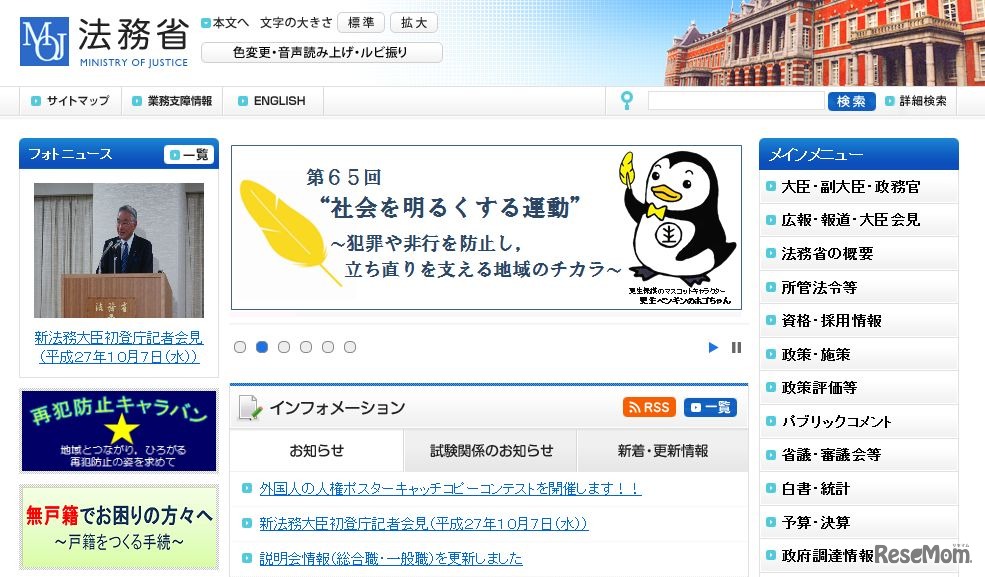The image size is (985, 577).
Task: Switch the site to ENGLISH
Action: [x=272, y=101]
